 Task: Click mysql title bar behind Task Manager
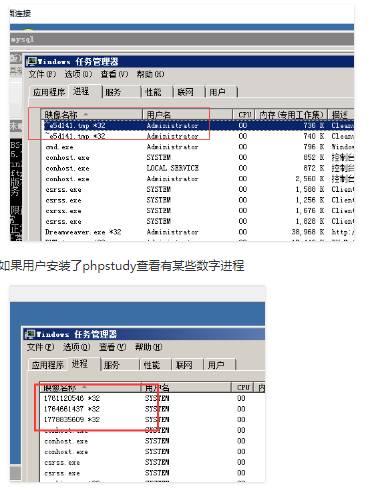182,39
